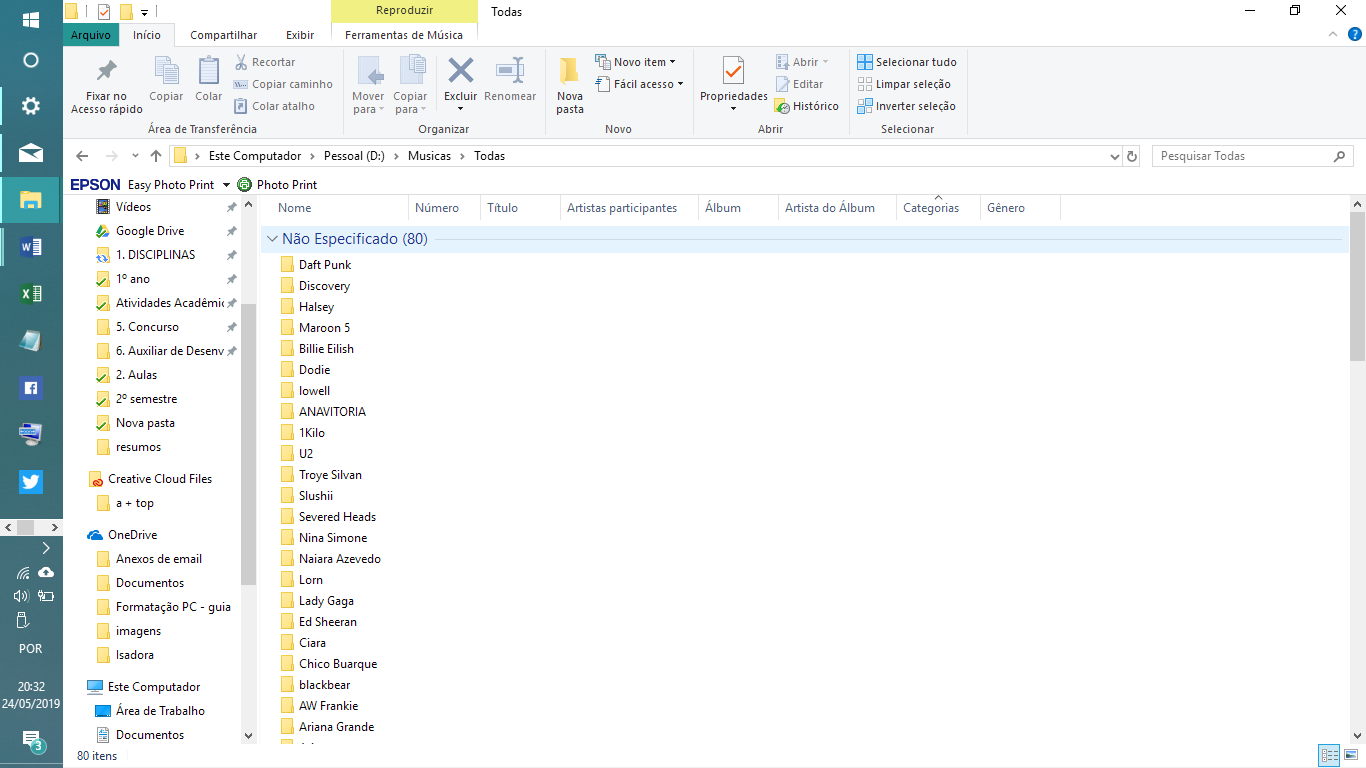Click Selecionar tudo
The height and width of the screenshot is (768, 1366).
point(907,62)
